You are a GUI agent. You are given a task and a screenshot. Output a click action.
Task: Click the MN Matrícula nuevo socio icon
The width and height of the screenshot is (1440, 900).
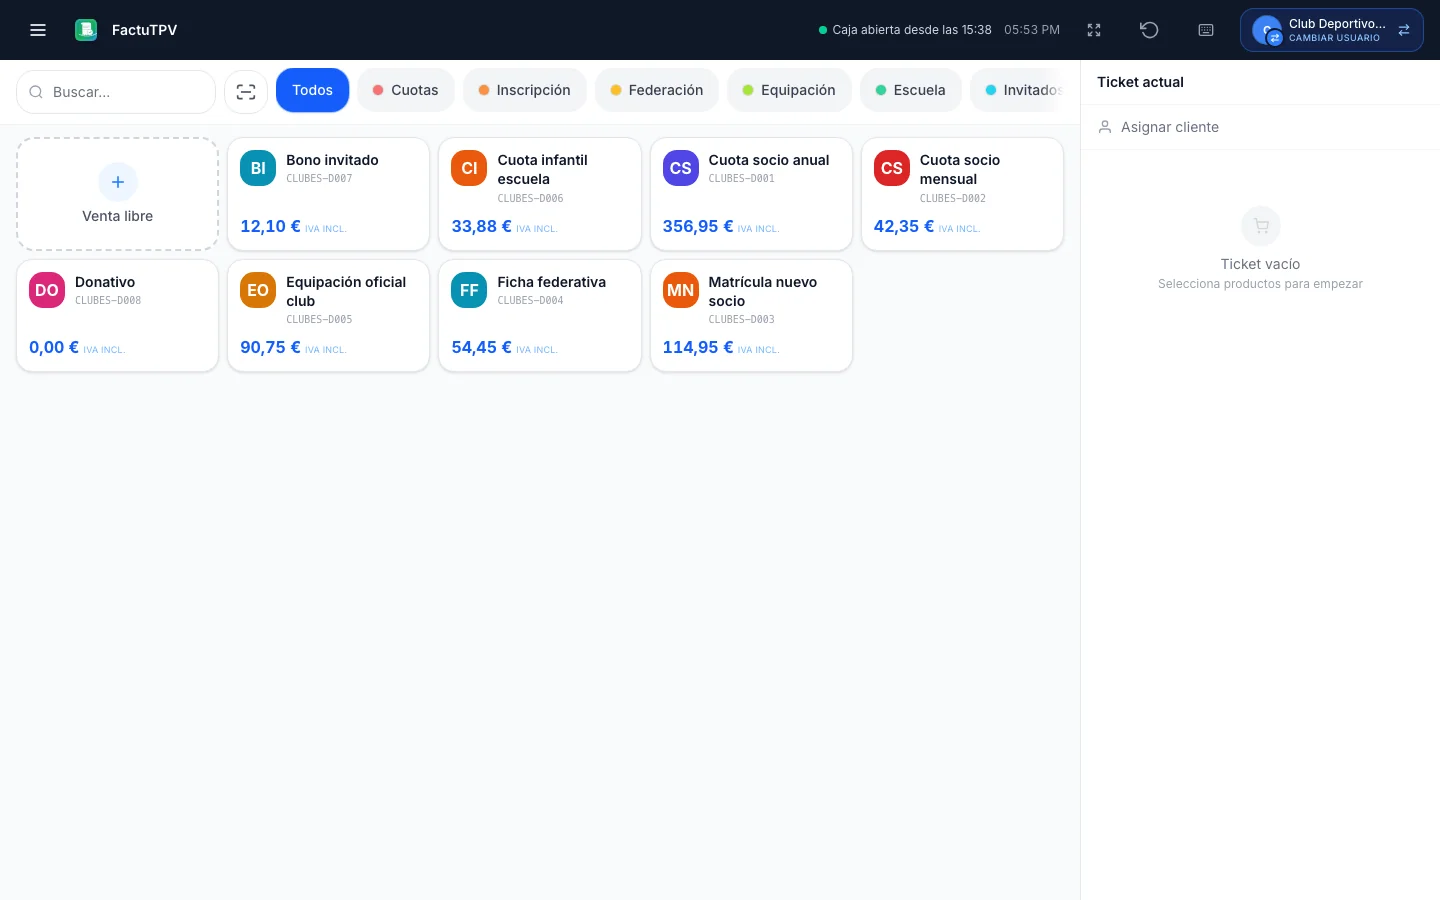[681, 290]
